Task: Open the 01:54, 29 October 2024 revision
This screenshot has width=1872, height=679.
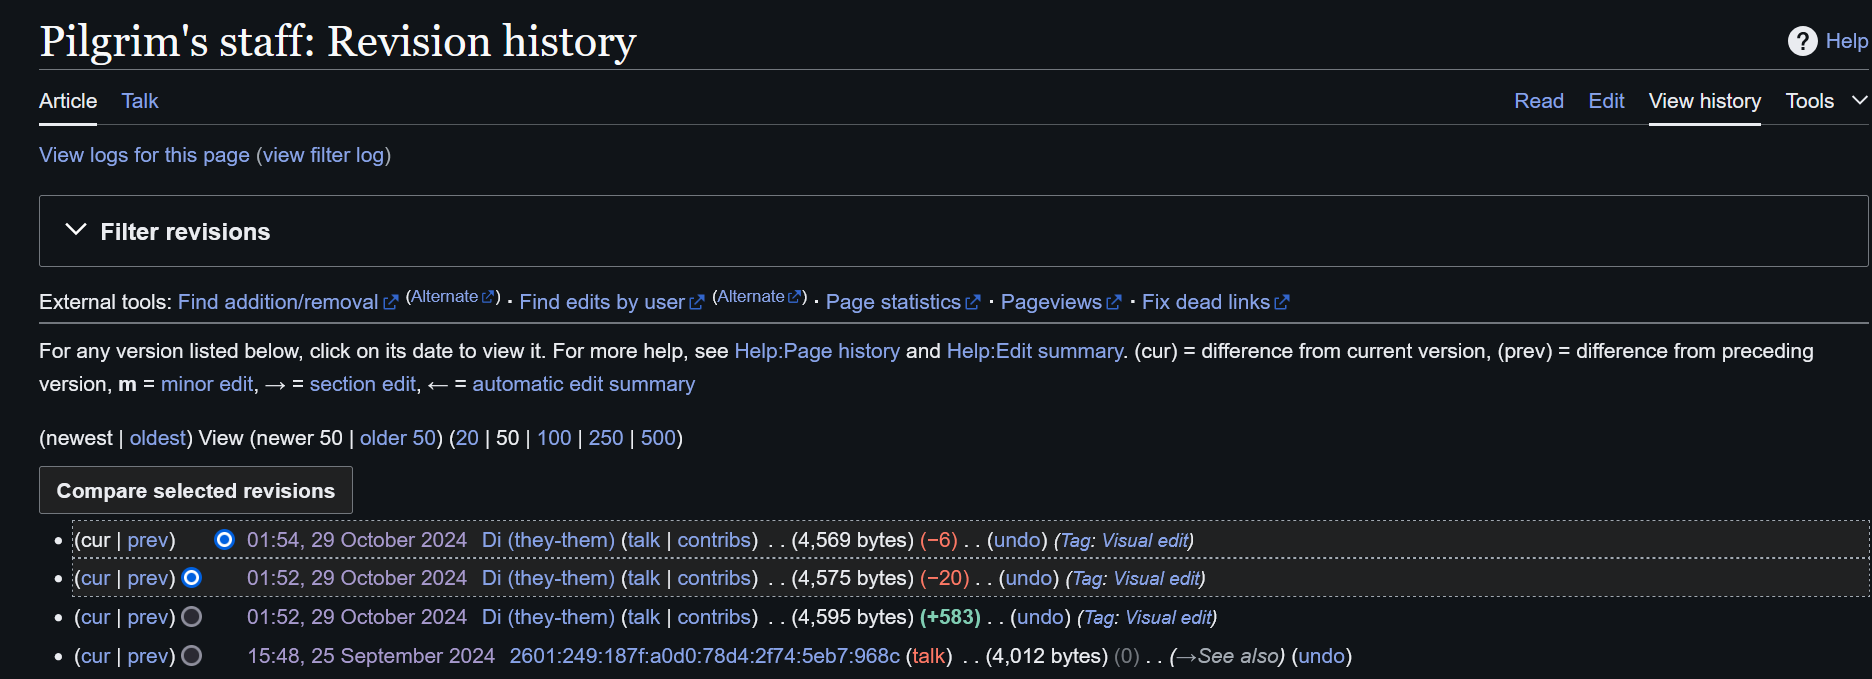Action: 357,540
